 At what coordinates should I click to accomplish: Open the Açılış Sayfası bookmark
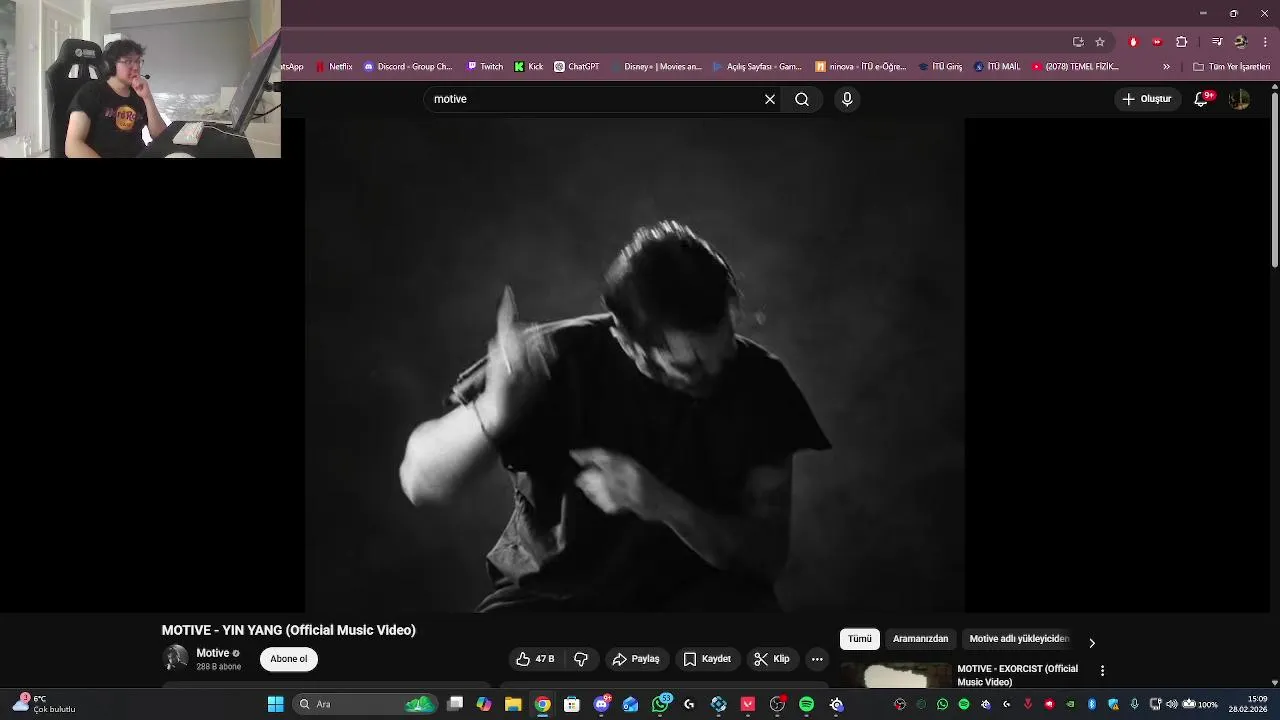click(757, 67)
